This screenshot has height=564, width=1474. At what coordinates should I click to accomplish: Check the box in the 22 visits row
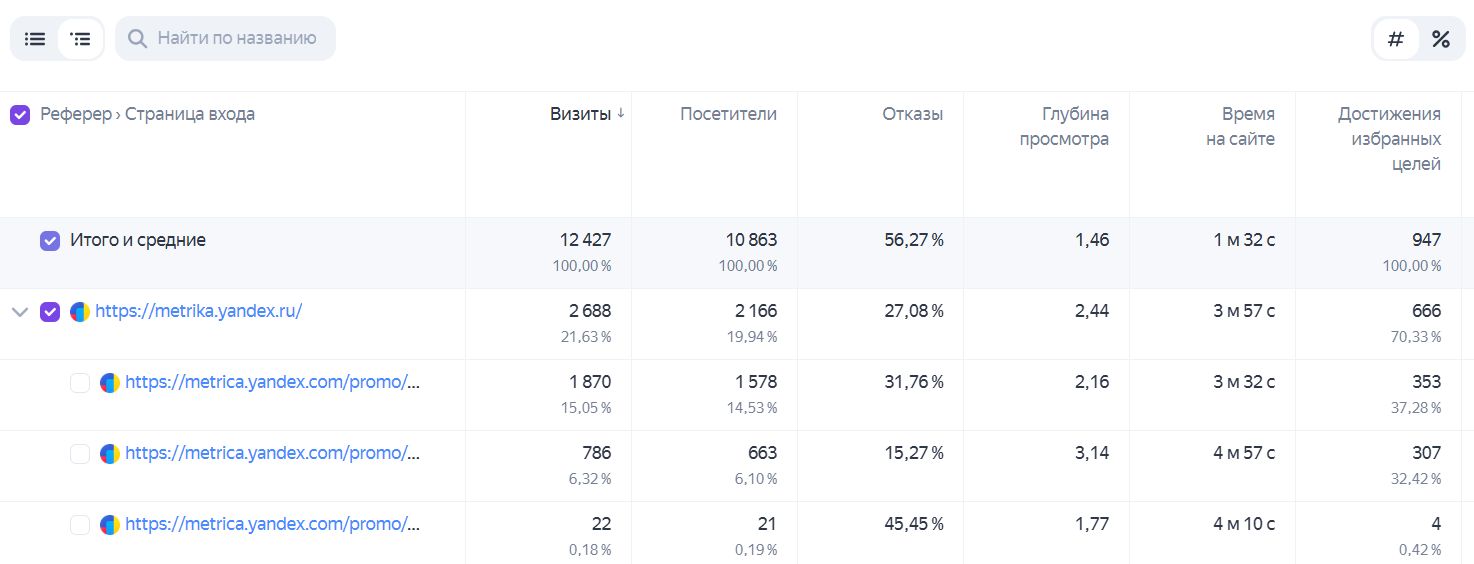[x=80, y=525]
